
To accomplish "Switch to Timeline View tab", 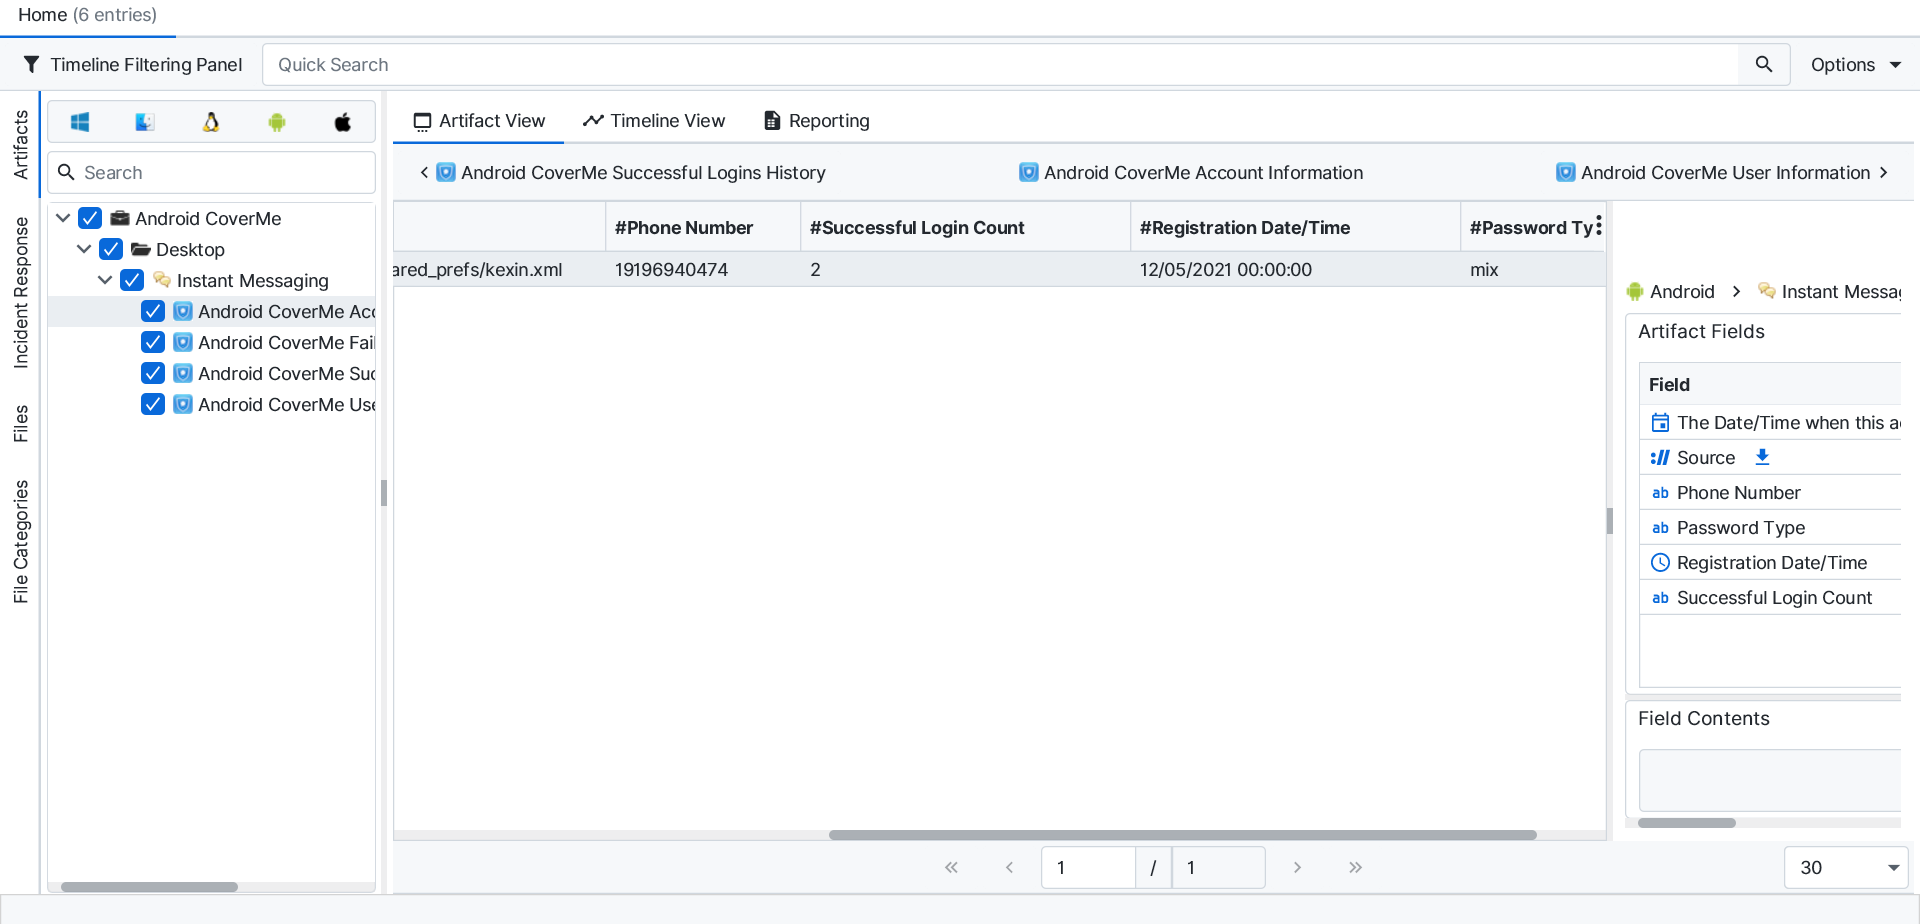I will 654,121.
